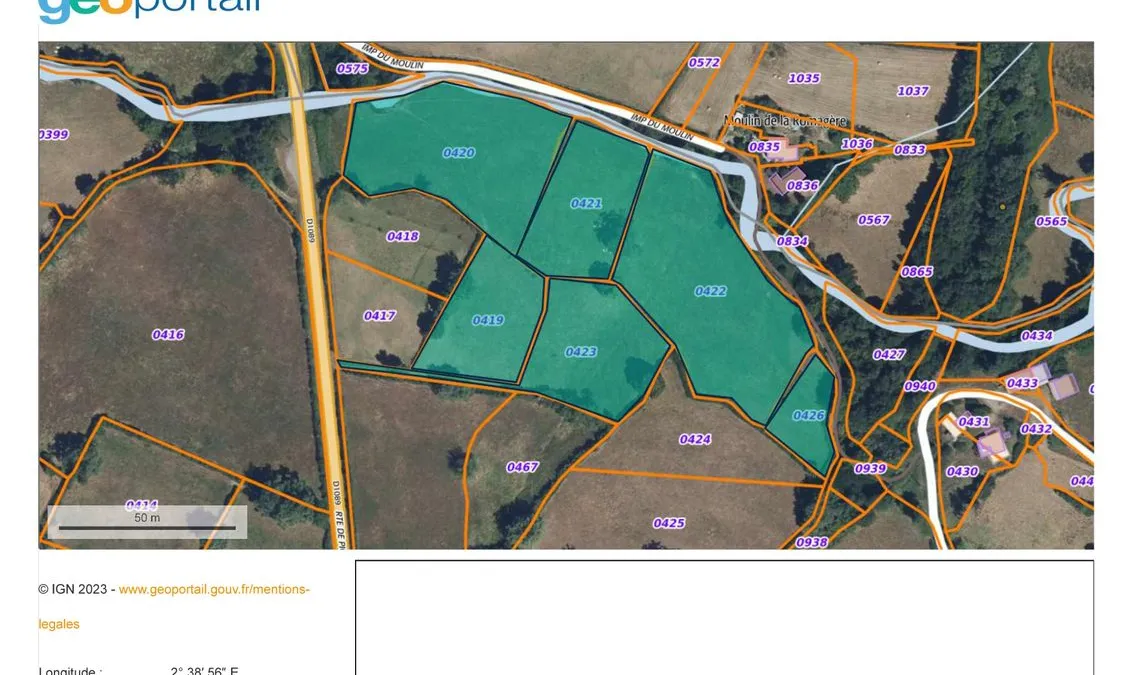Screen dimensions: 1132x675
Task: Click parcel number 0565 on the map
Action: click(x=1051, y=221)
